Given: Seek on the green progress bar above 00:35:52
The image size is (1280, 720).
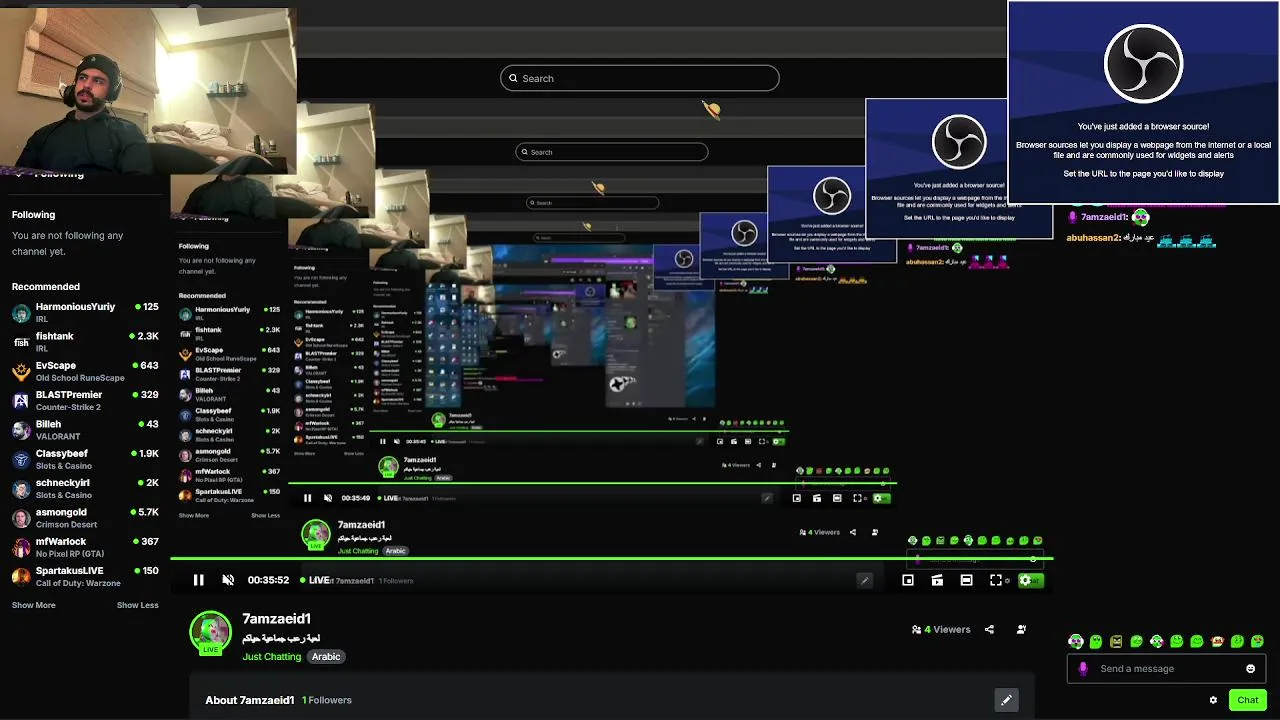Looking at the screenshot, I should click(611, 559).
